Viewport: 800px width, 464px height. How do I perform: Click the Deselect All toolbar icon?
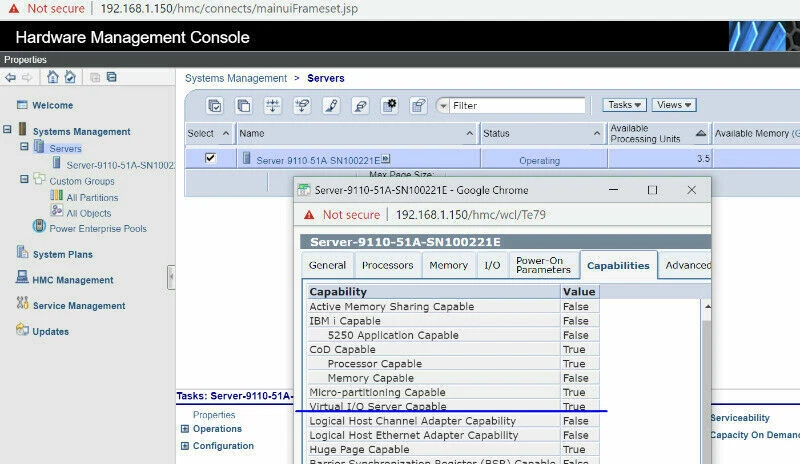244,106
